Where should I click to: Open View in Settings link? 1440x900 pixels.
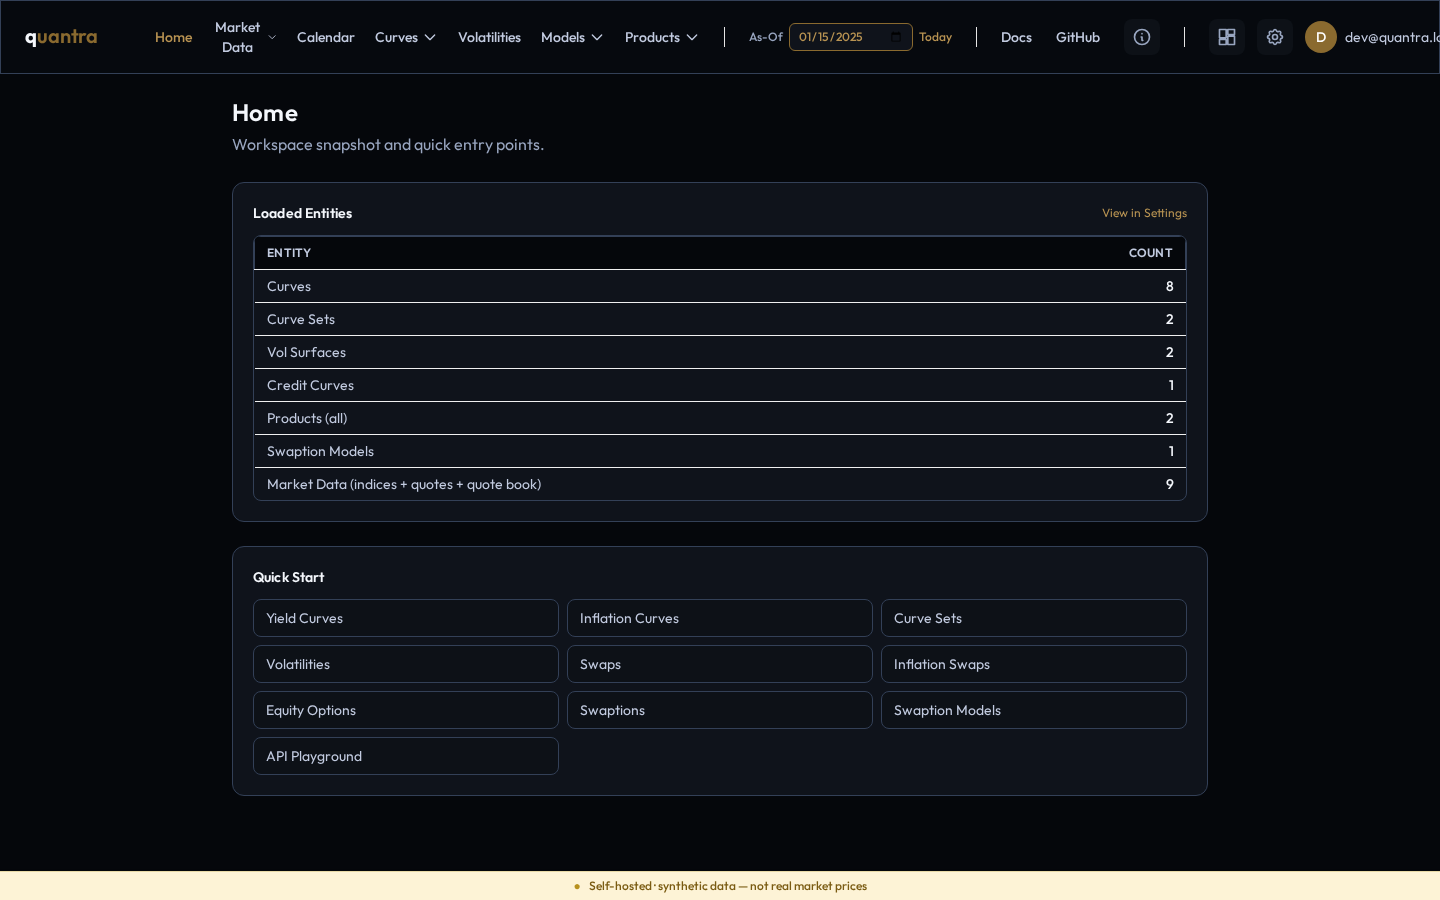(x=1144, y=213)
